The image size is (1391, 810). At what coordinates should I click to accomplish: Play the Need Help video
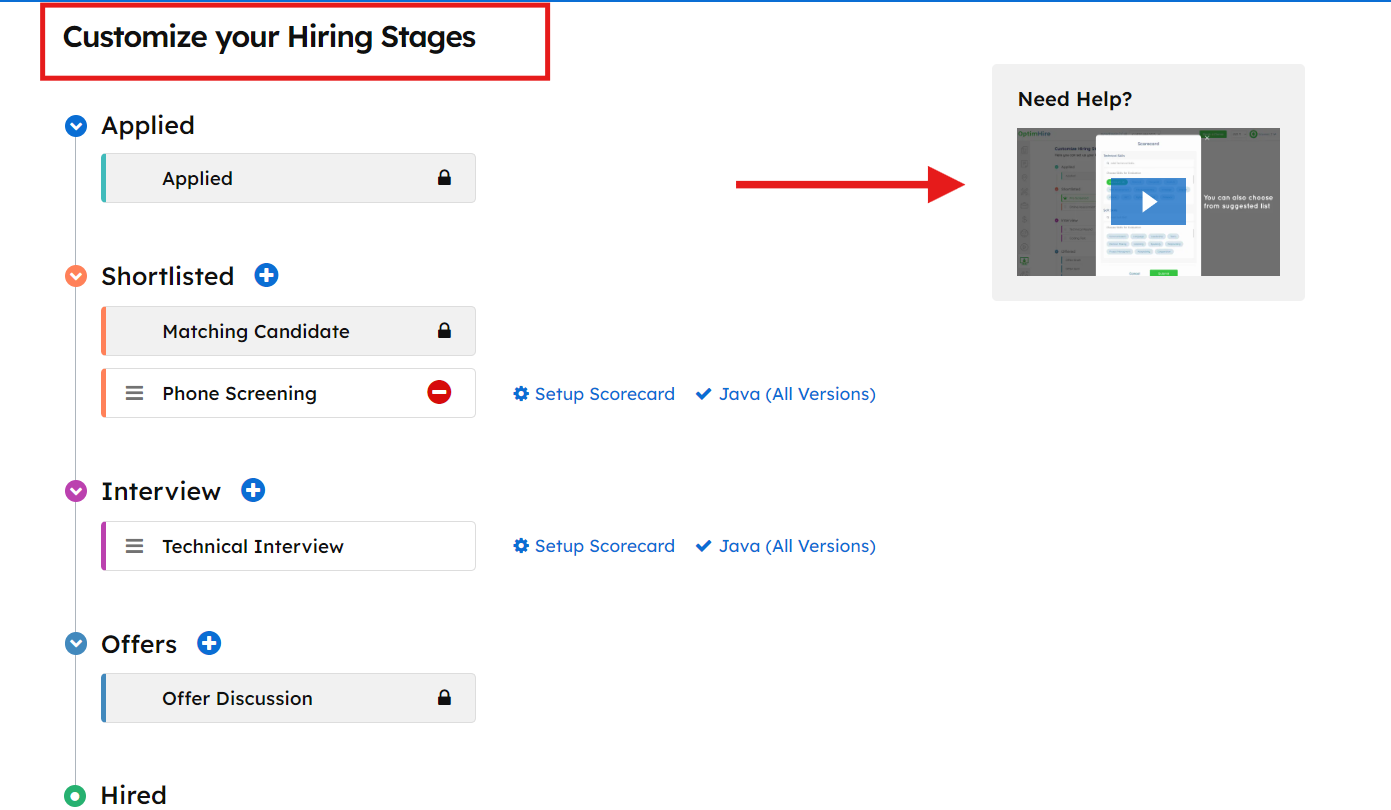click(x=1148, y=201)
